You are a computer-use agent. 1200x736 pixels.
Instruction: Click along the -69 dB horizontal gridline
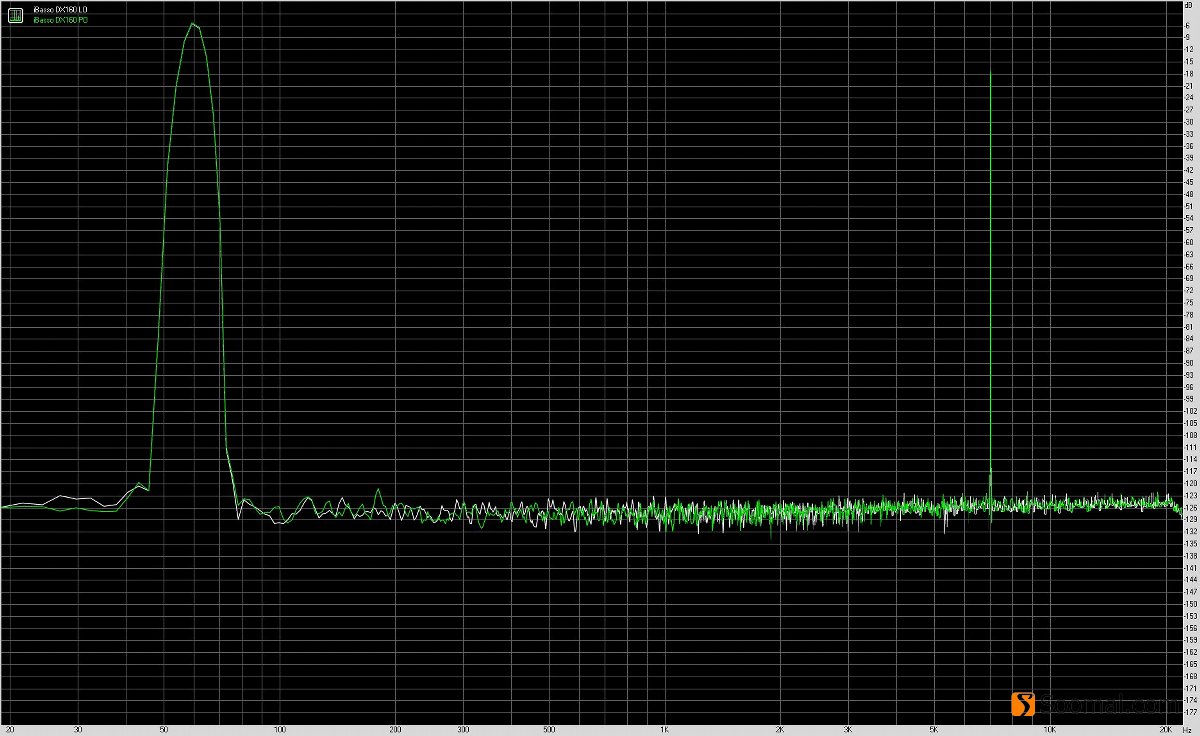tap(600, 280)
